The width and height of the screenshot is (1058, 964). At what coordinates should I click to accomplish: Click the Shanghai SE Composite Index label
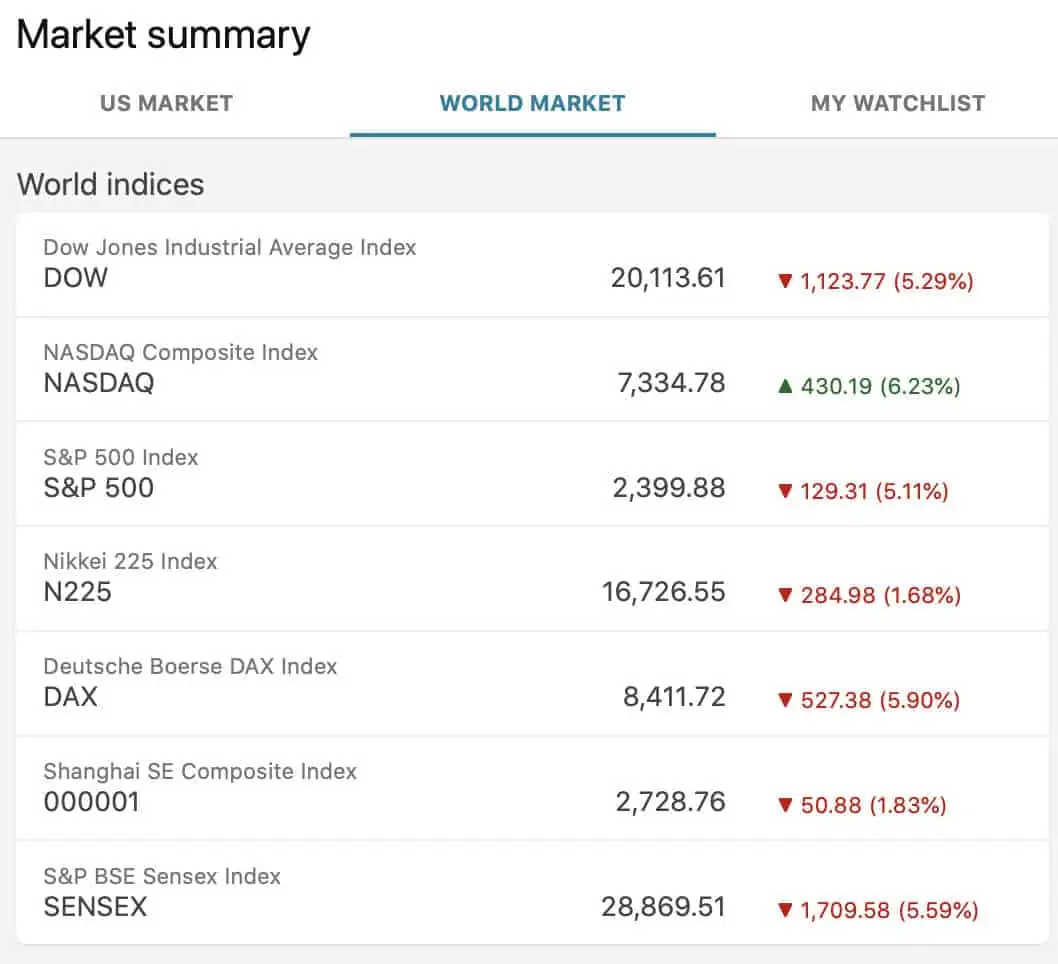click(x=200, y=771)
